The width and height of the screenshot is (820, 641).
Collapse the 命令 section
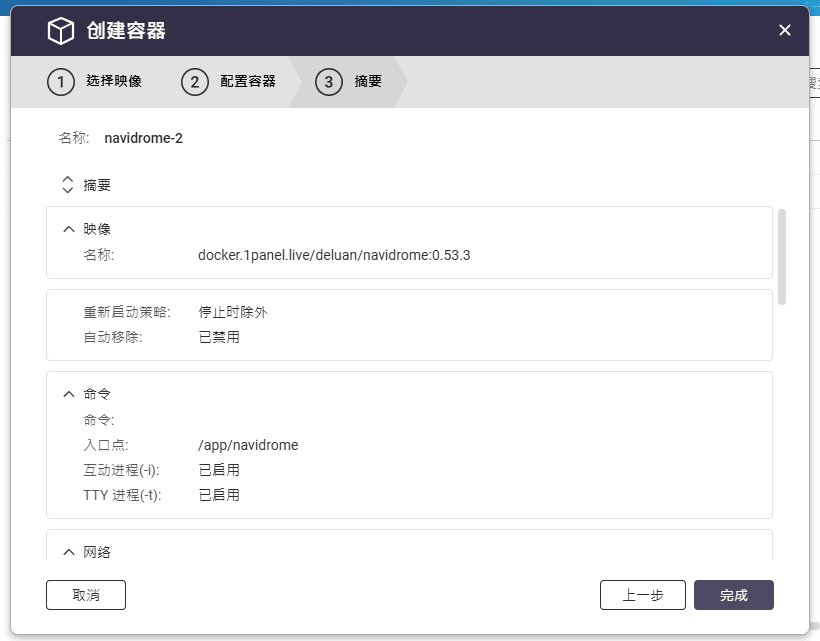click(69, 394)
